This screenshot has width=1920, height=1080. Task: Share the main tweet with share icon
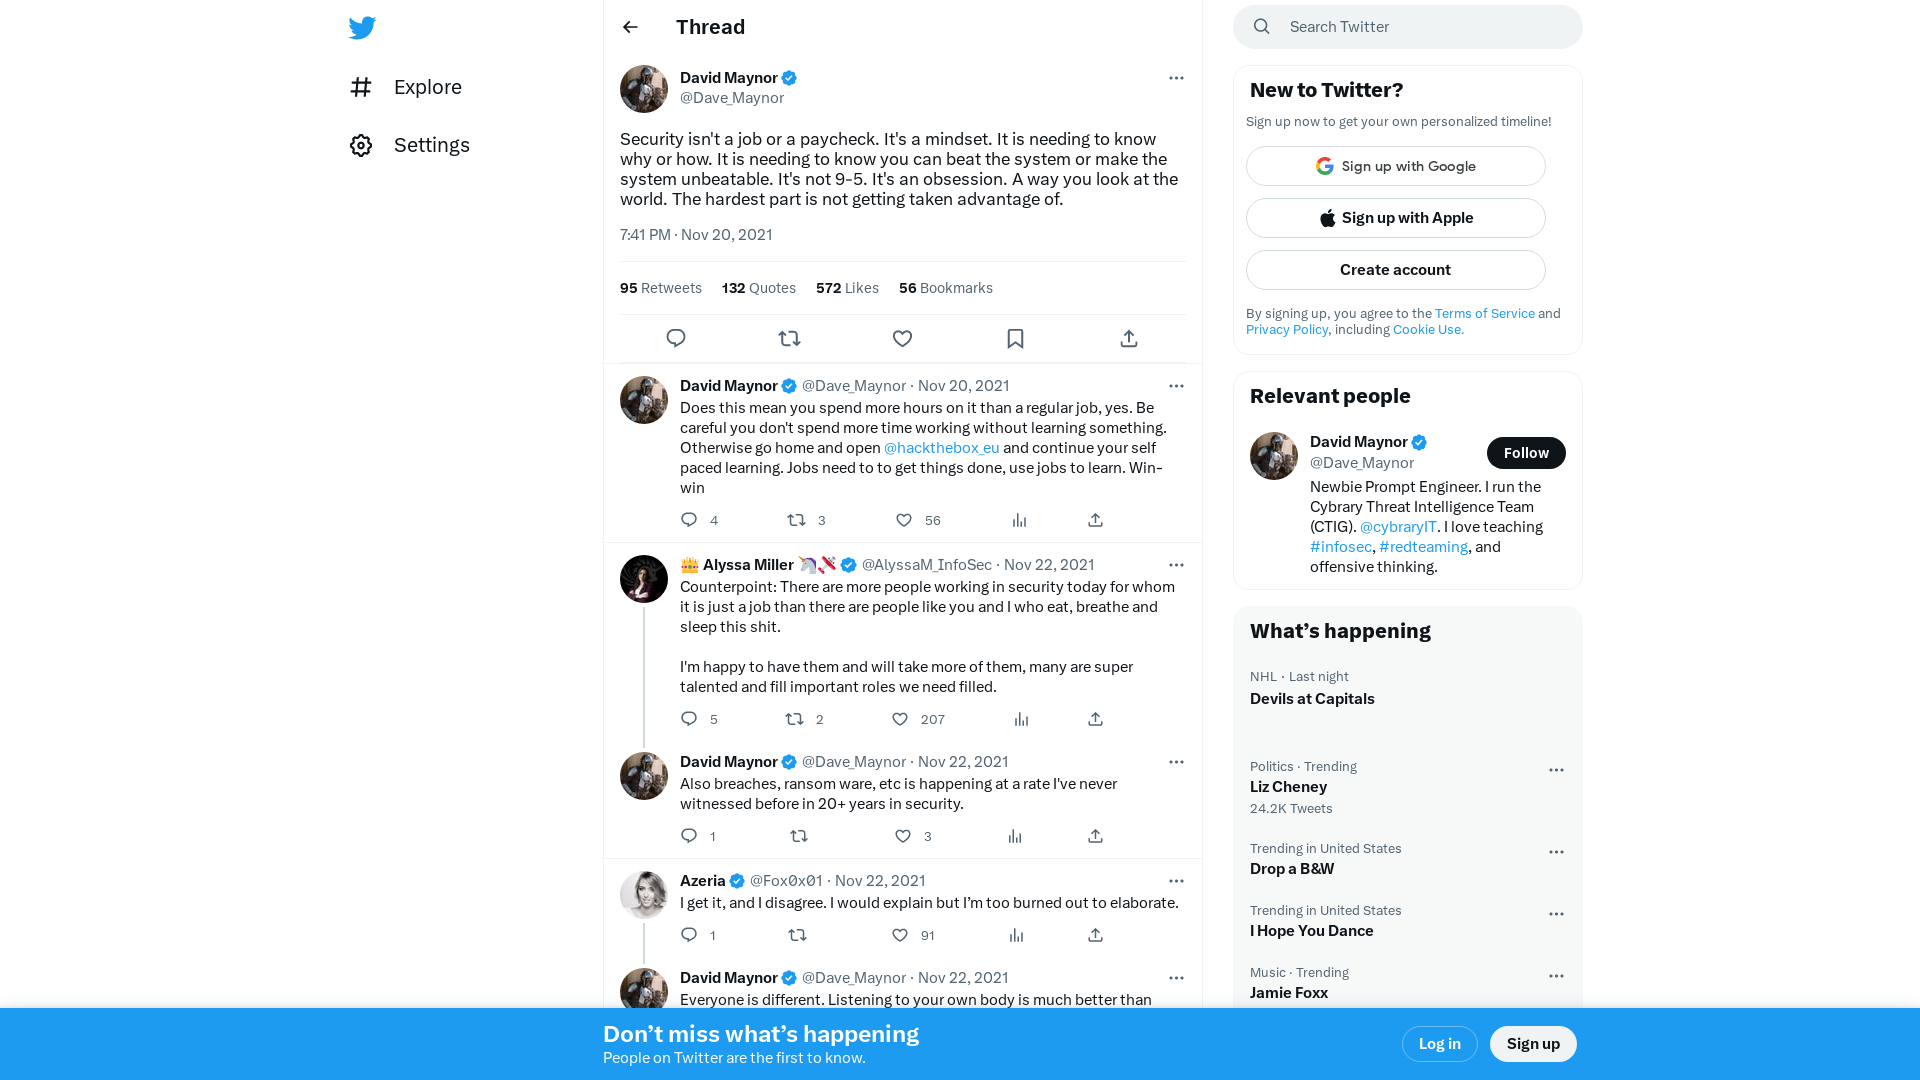(x=1128, y=338)
